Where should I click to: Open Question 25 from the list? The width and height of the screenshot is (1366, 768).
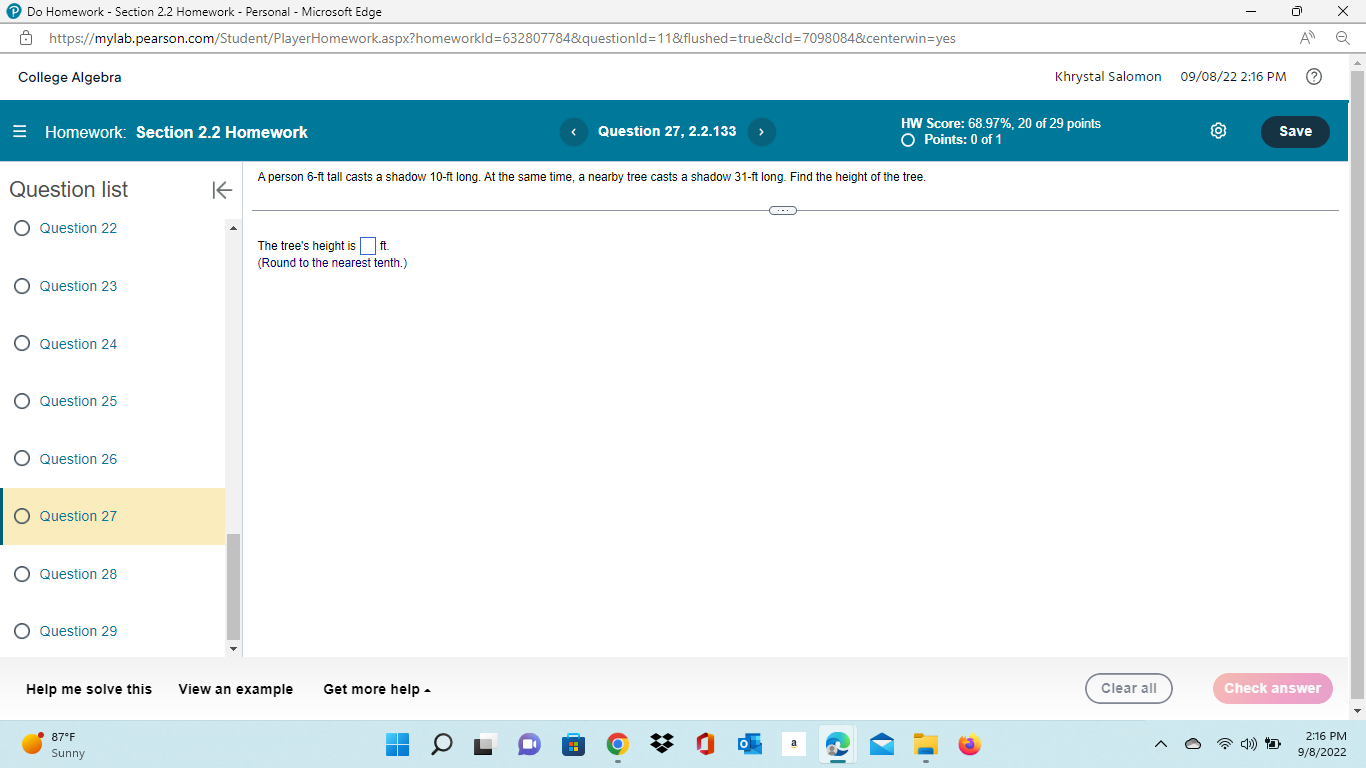78,401
